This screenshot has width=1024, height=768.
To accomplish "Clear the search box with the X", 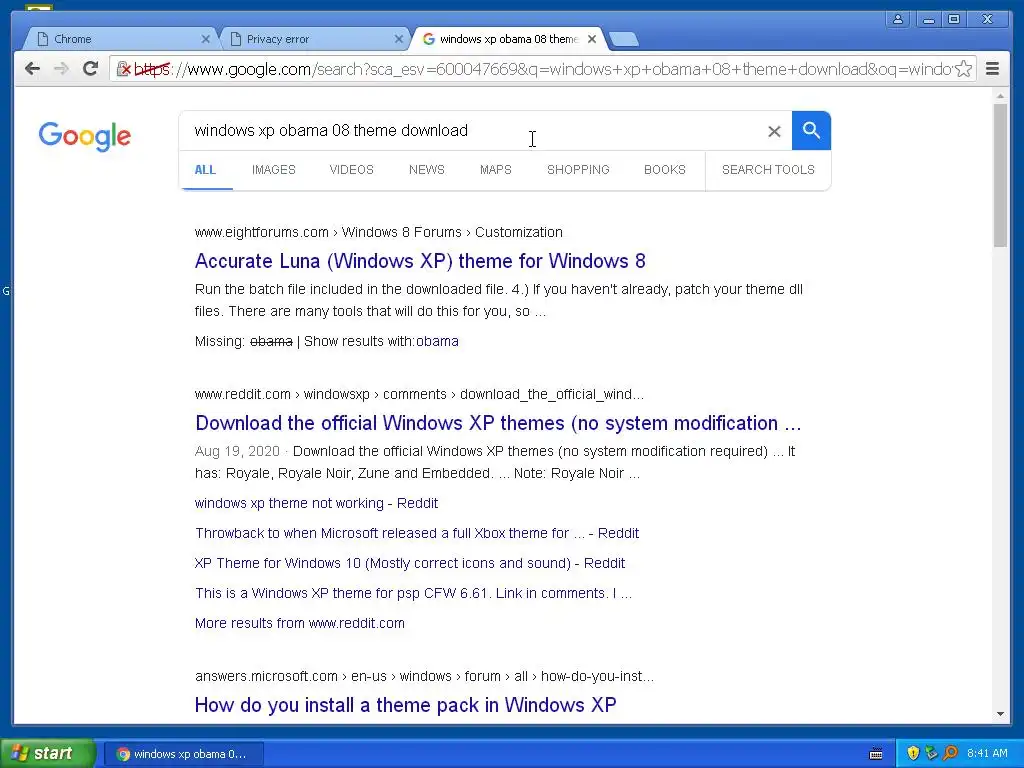I will [774, 131].
